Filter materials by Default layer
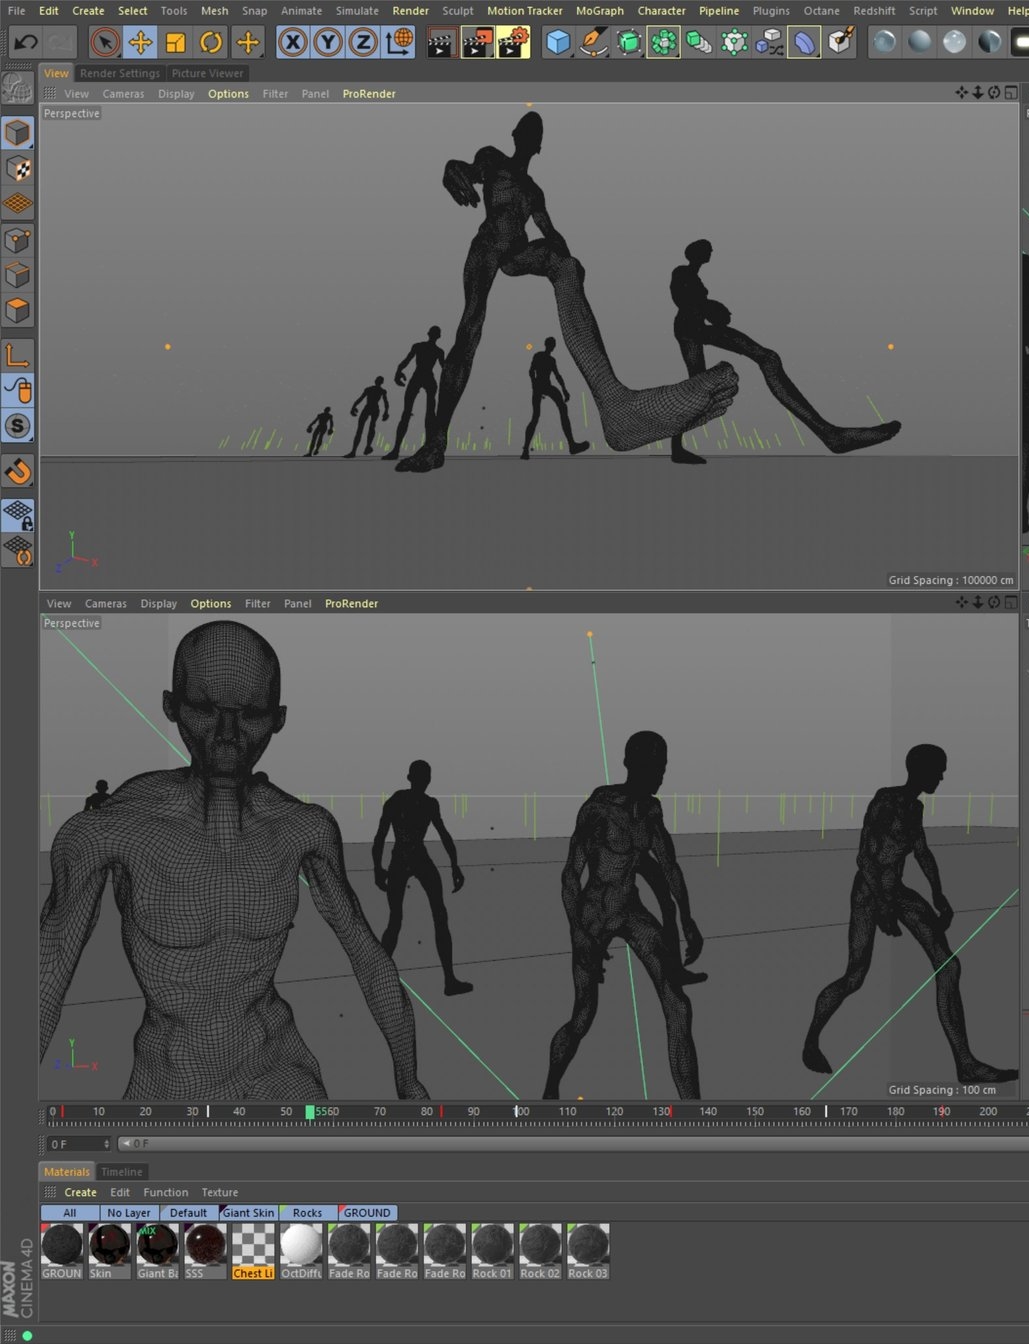Image resolution: width=1029 pixels, height=1344 pixels. [x=188, y=1213]
